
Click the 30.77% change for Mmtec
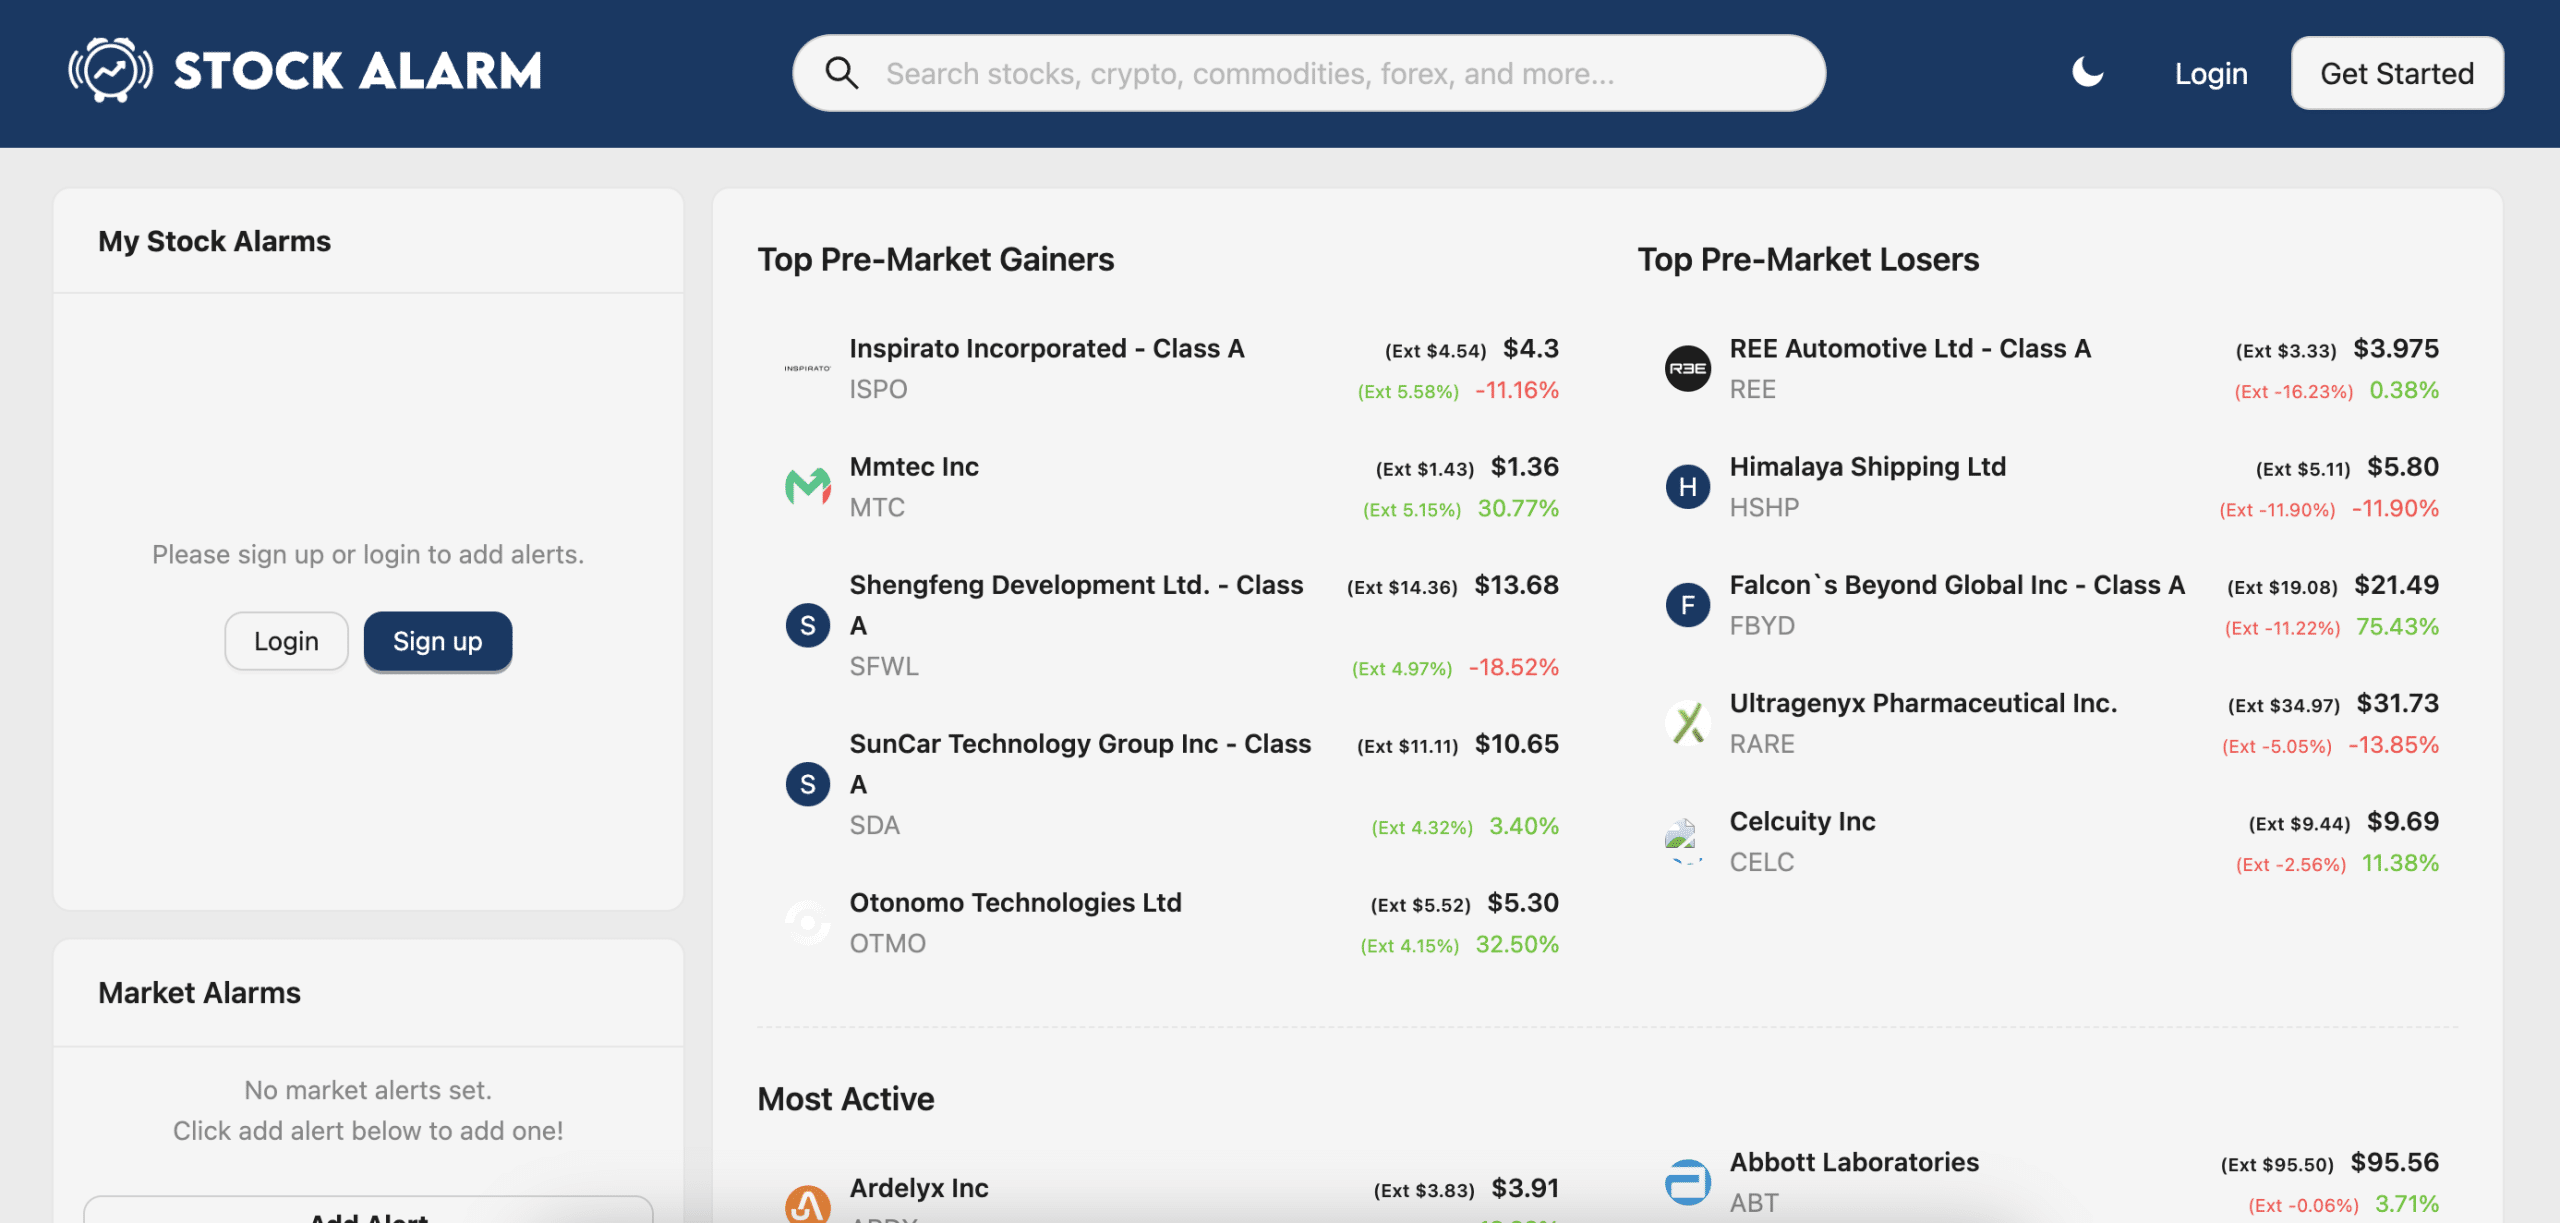[1518, 508]
